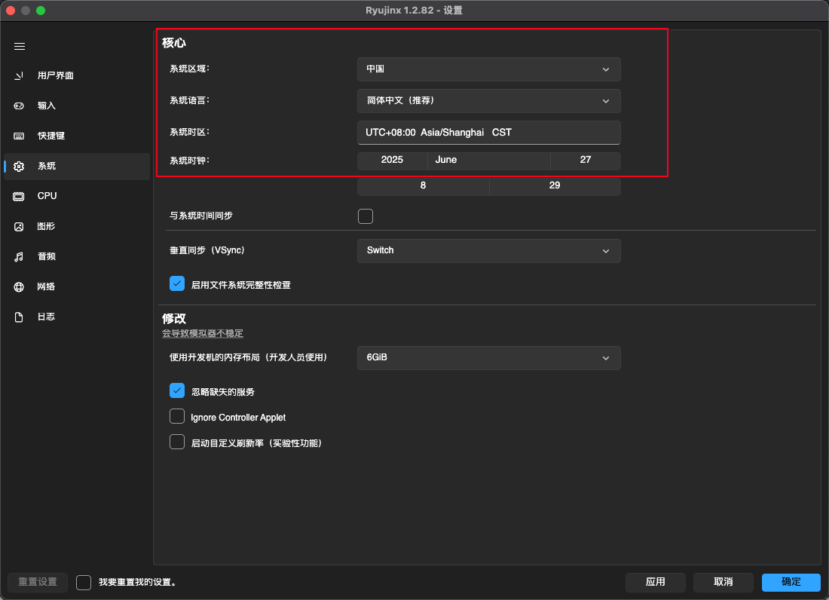Switch to the 日志 settings tab
The height and width of the screenshot is (600, 829).
point(77,317)
